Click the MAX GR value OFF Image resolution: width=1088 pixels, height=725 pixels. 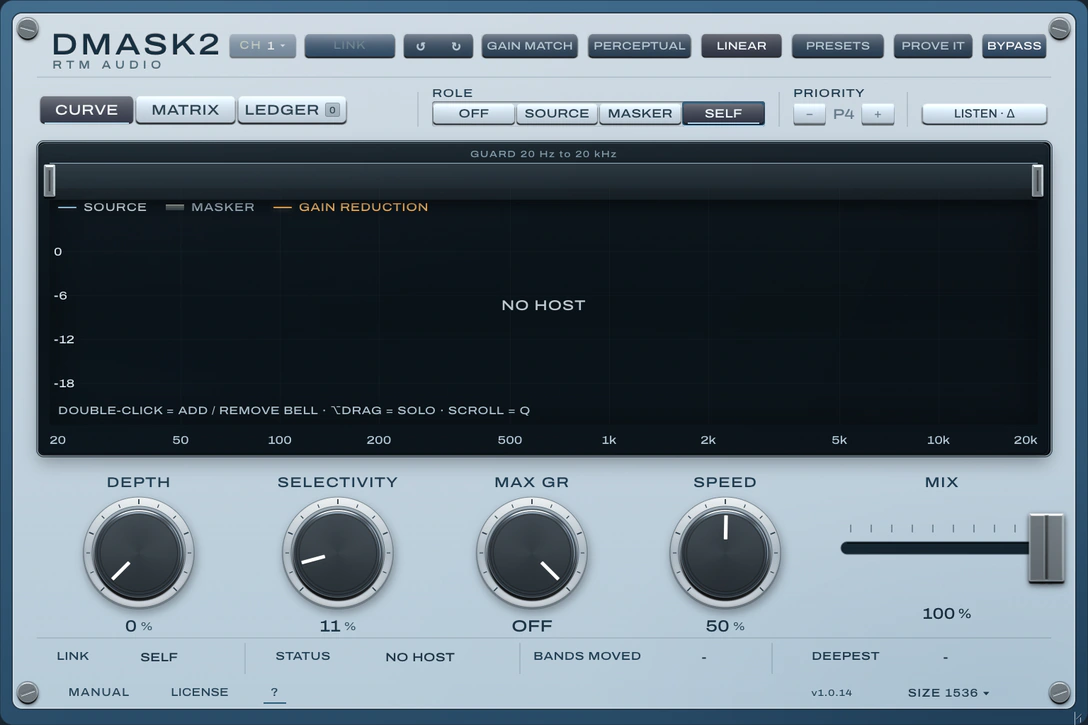(532, 626)
